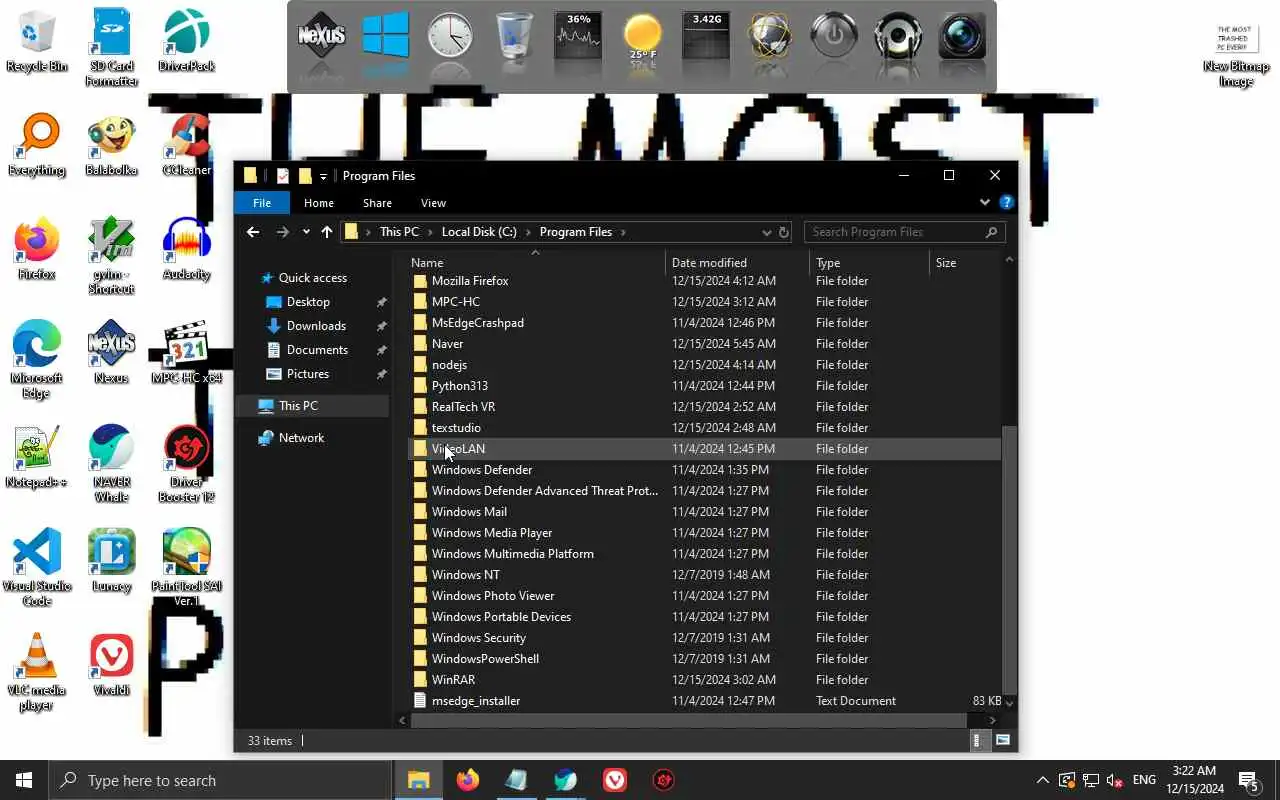Open the recent locations dropdown arrow
The image size is (1280, 800).
(x=306, y=232)
